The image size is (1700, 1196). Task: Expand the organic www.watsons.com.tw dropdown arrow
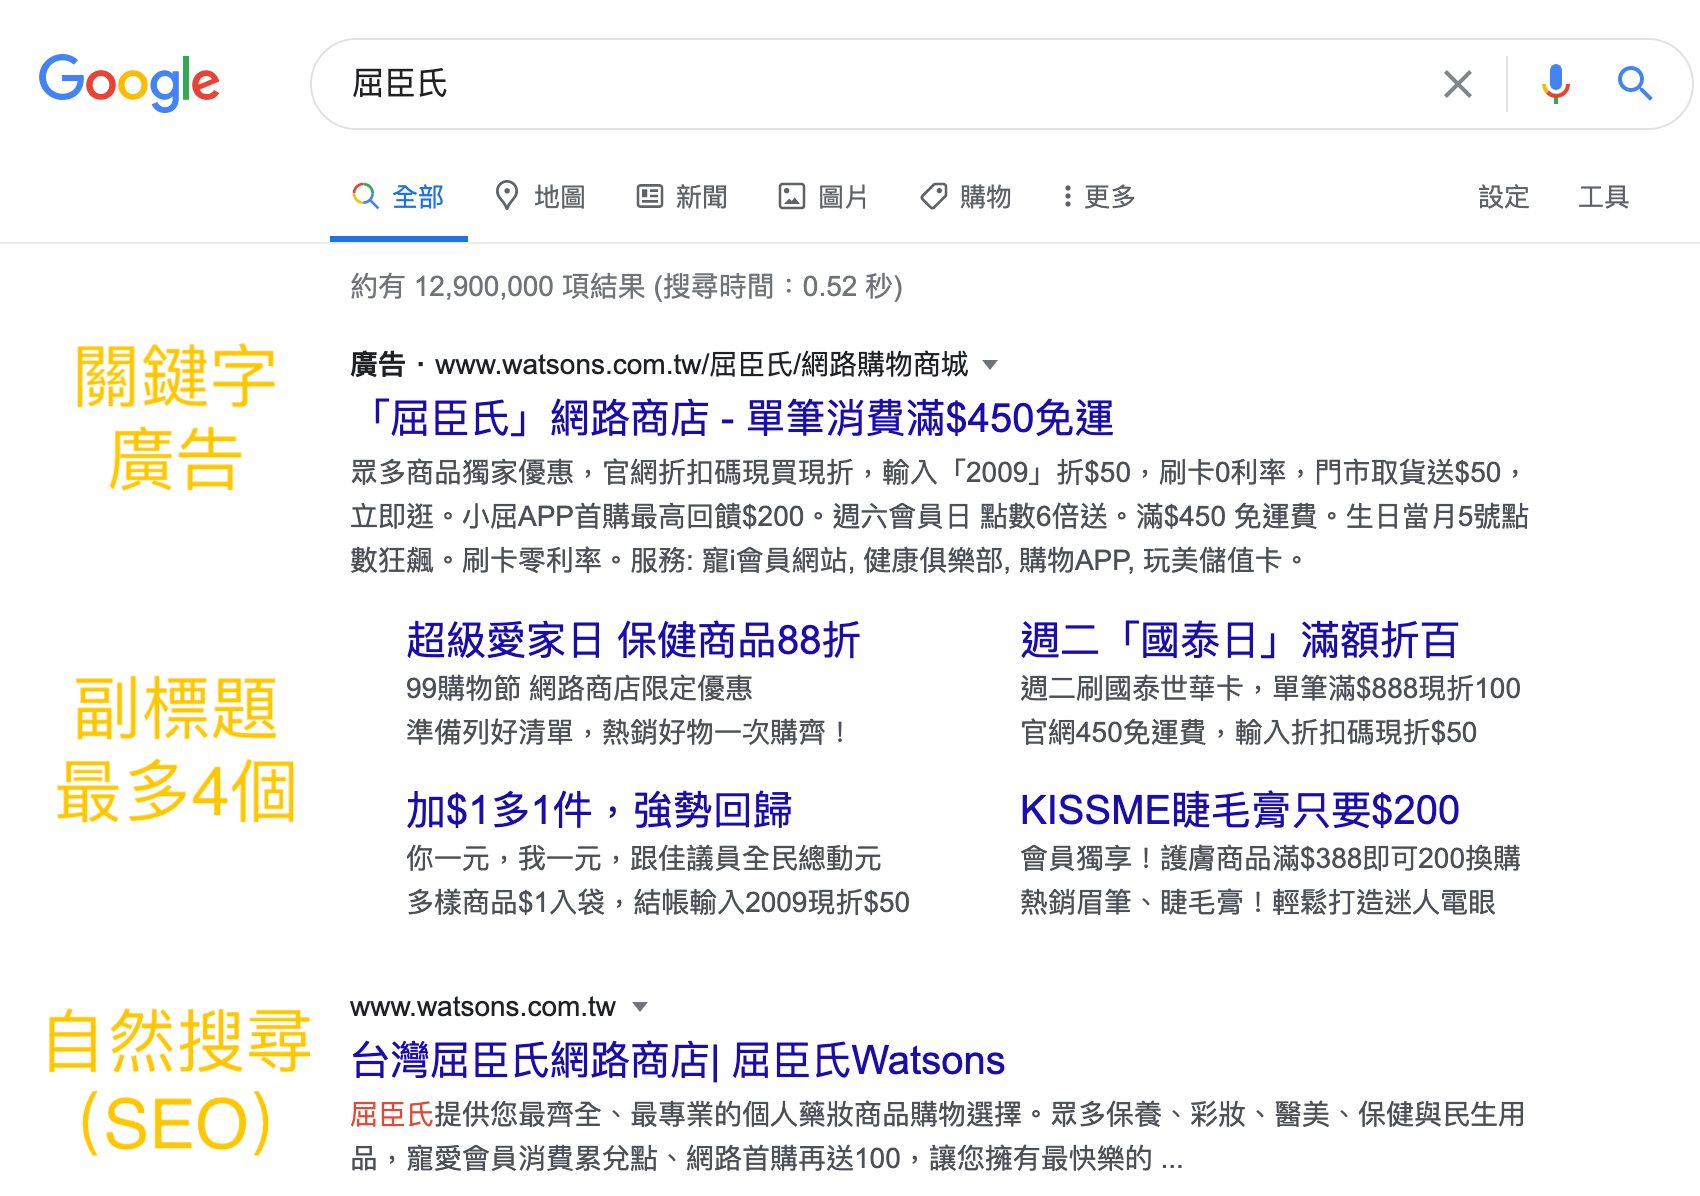click(x=641, y=1007)
